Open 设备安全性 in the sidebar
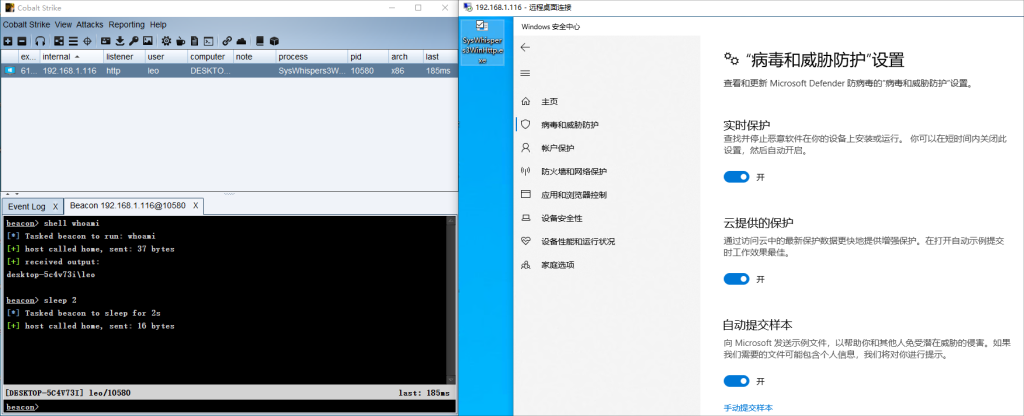The width and height of the screenshot is (1024, 416). coord(562,218)
